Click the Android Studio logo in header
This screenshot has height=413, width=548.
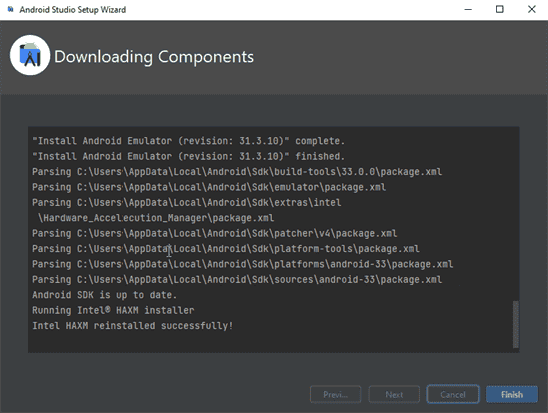tap(30, 55)
